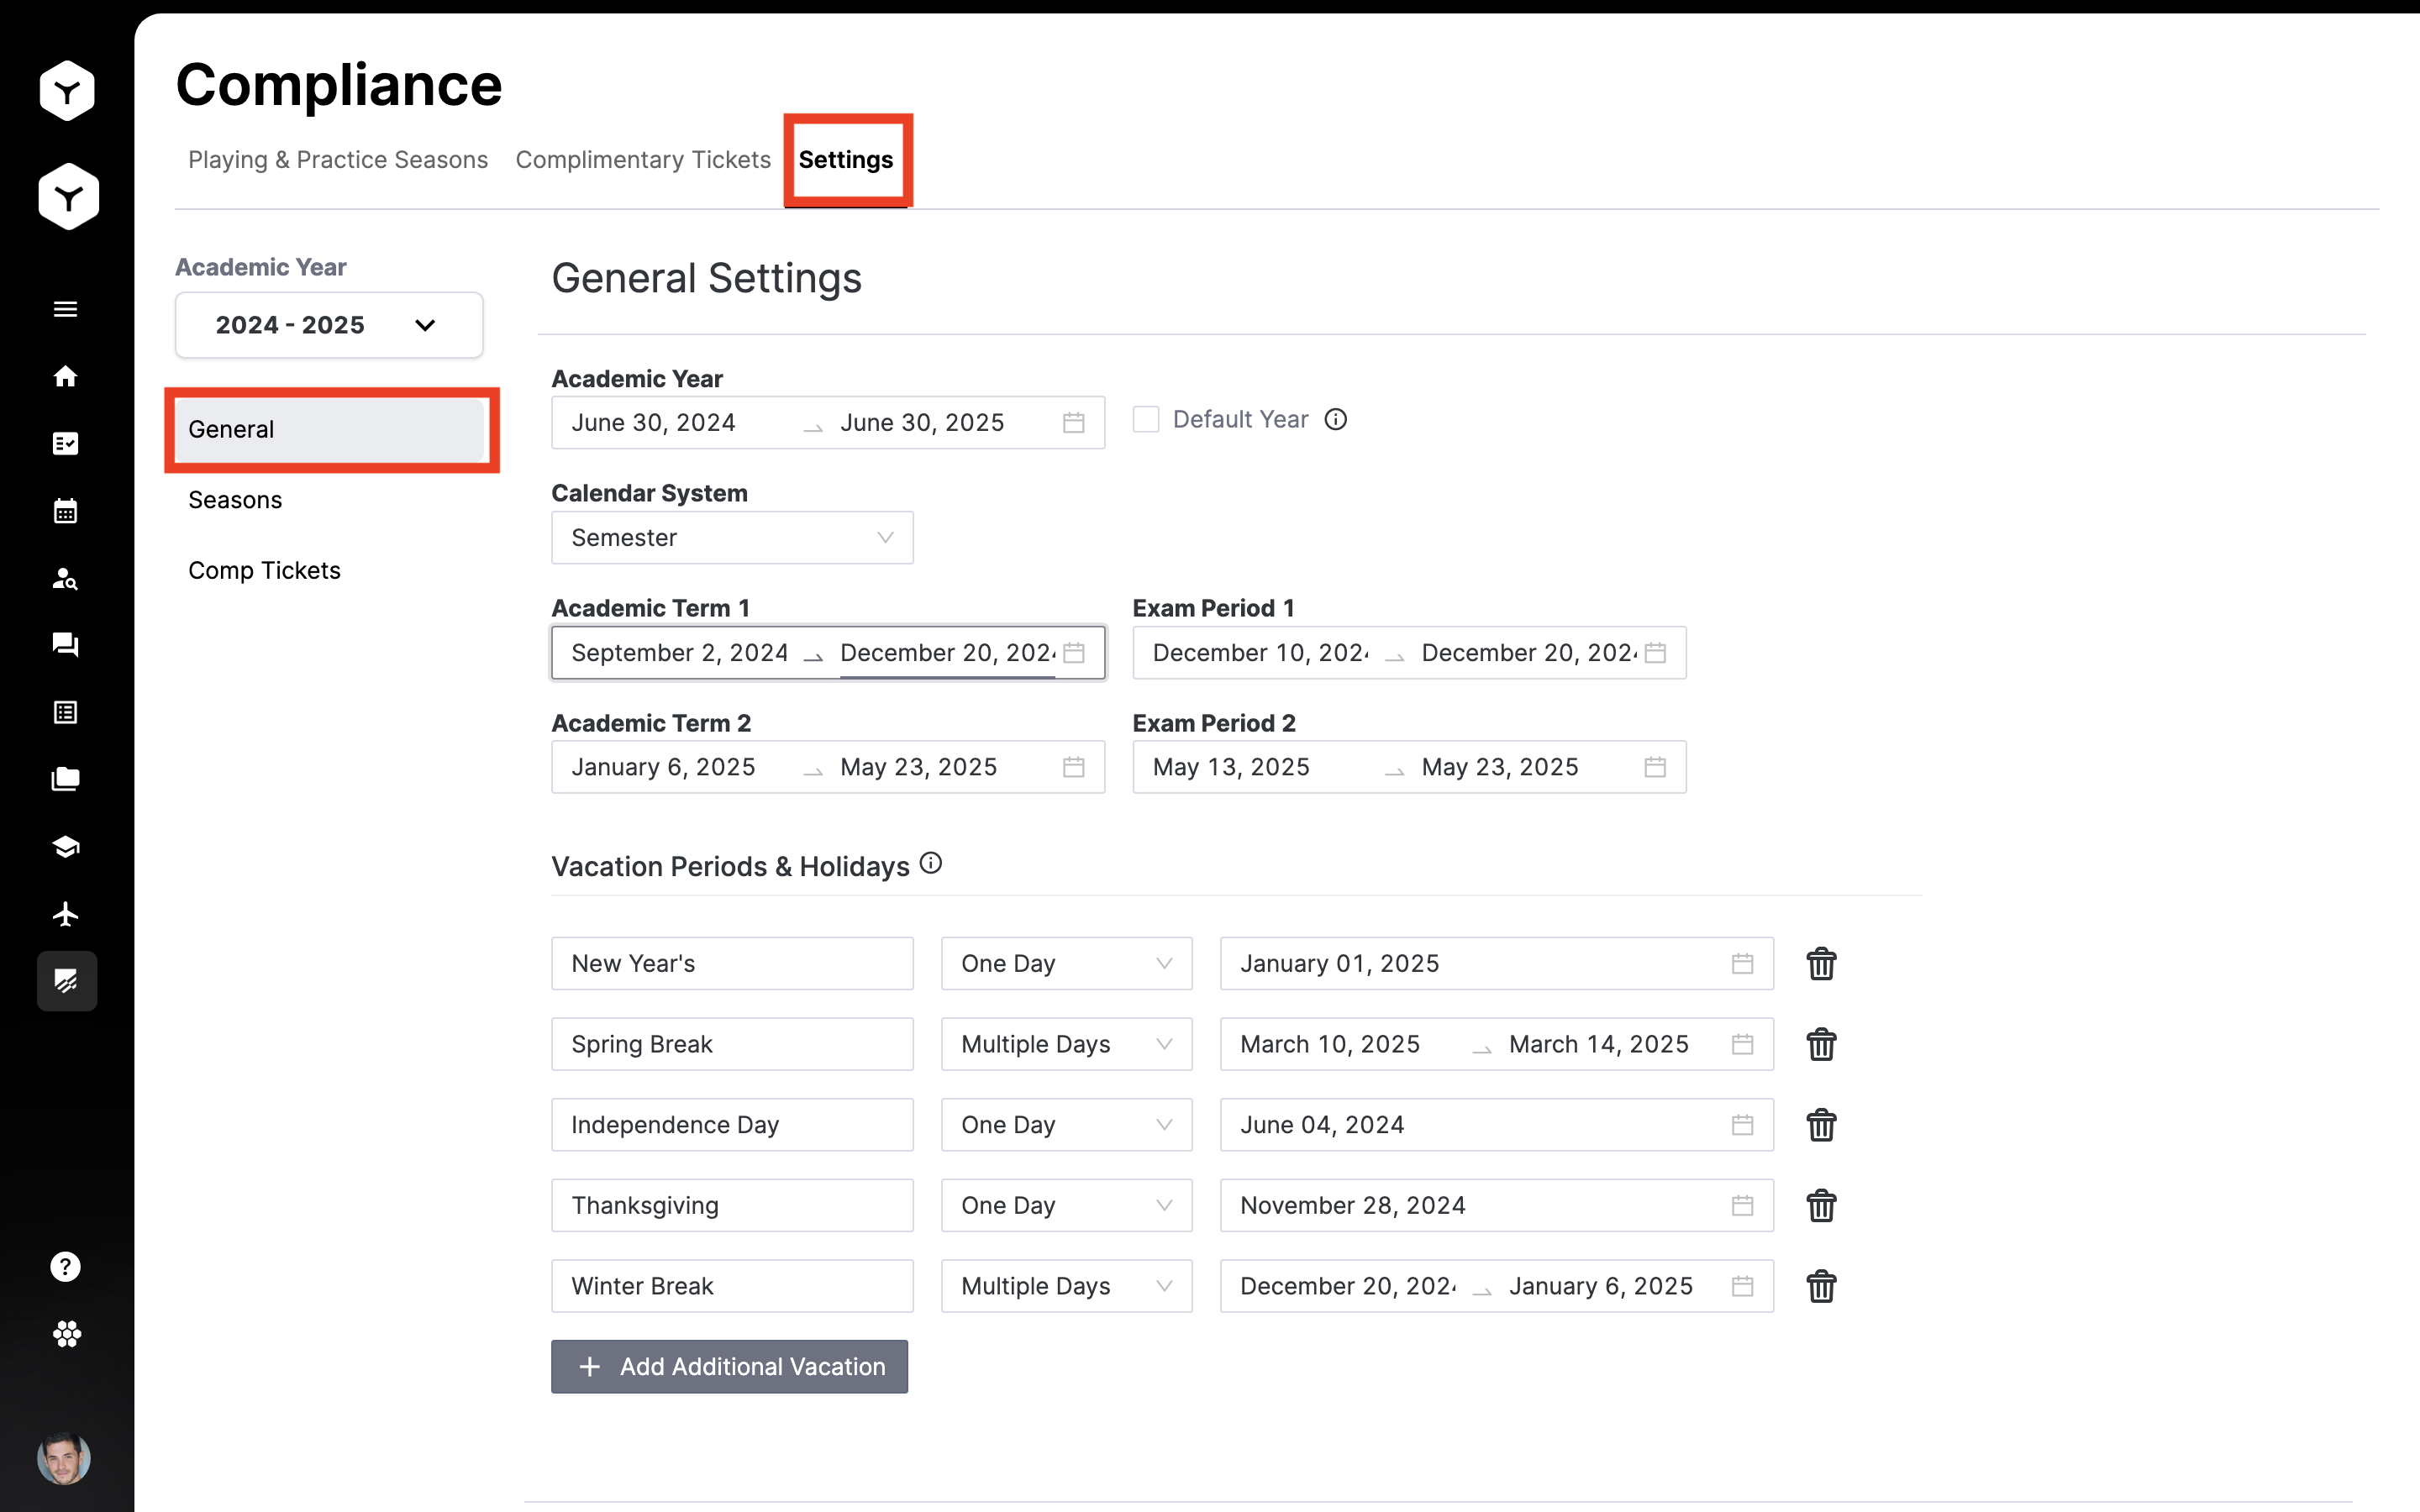The width and height of the screenshot is (2420, 1512).
Task: Select Seasons in the settings sidebar
Action: 235,500
